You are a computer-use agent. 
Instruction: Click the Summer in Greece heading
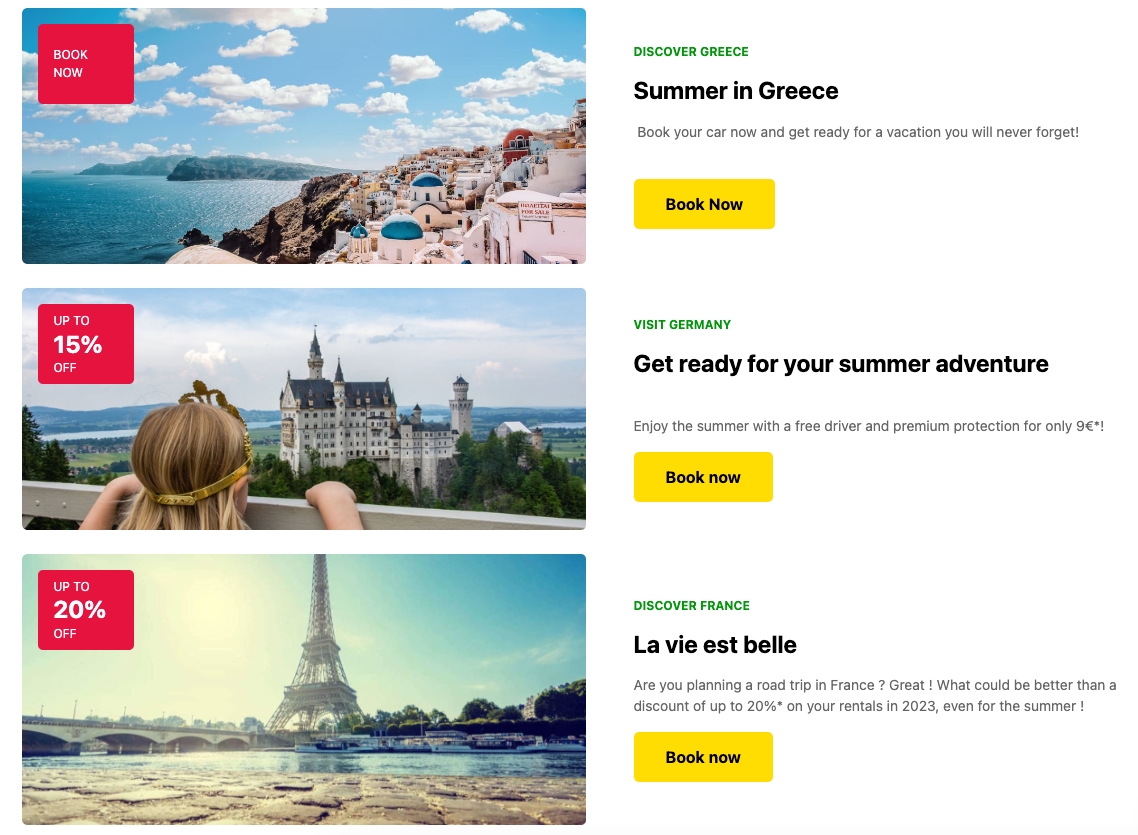click(x=736, y=91)
